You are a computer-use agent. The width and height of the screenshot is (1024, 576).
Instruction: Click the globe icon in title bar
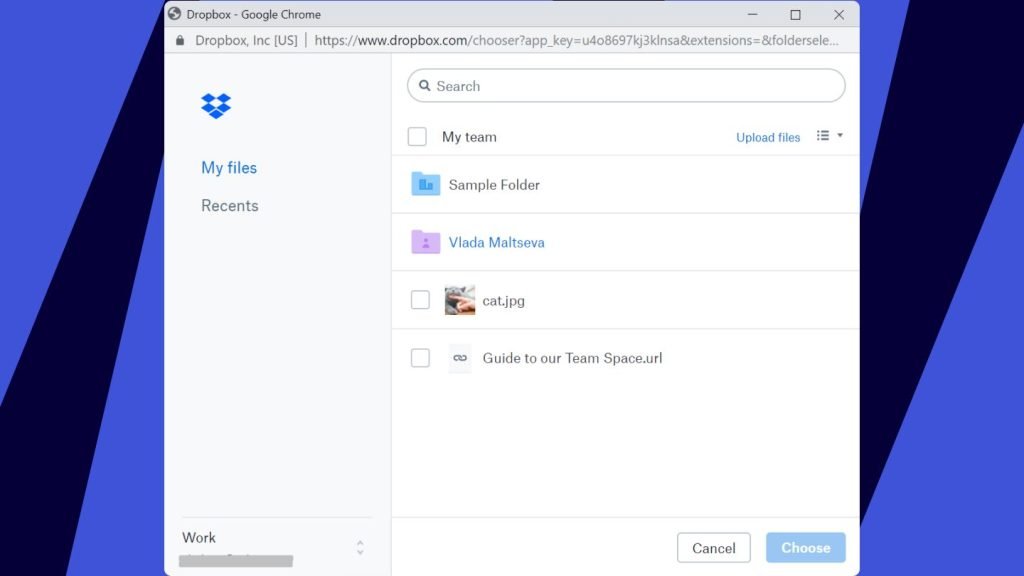tap(175, 14)
